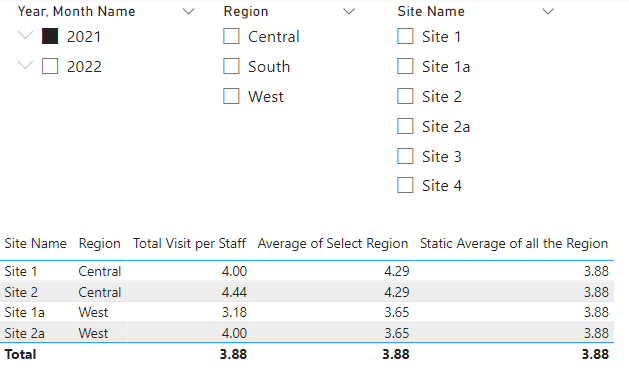Screen dimensions: 629x368
Task: Click Total row Average of Select Region value
Action: (396, 354)
